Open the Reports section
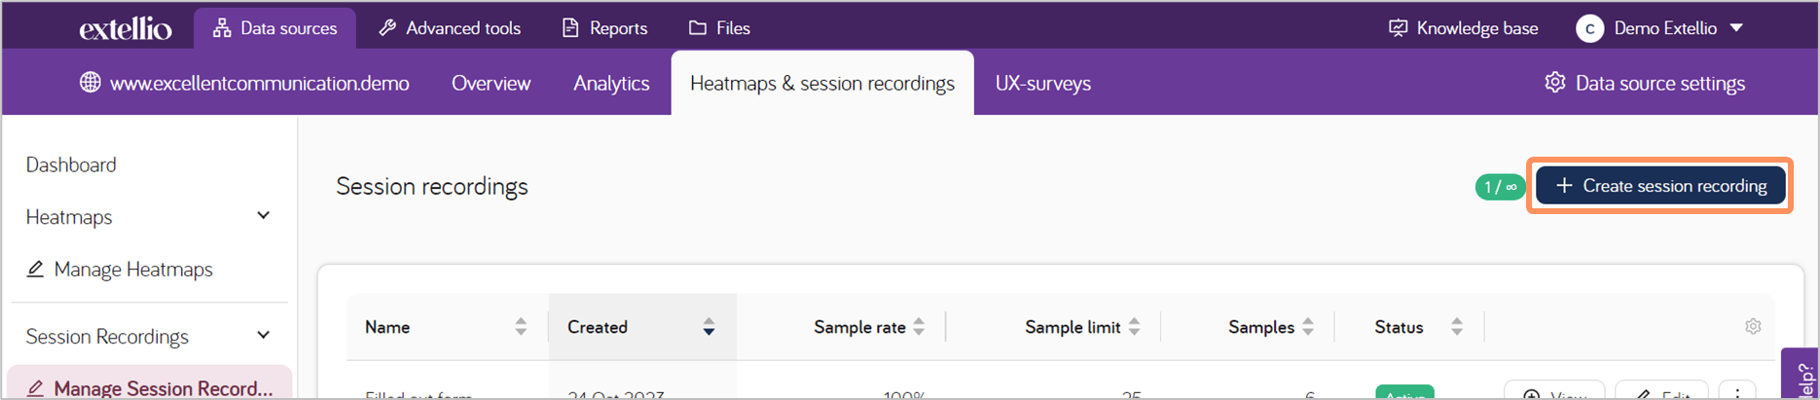 point(605,28)
